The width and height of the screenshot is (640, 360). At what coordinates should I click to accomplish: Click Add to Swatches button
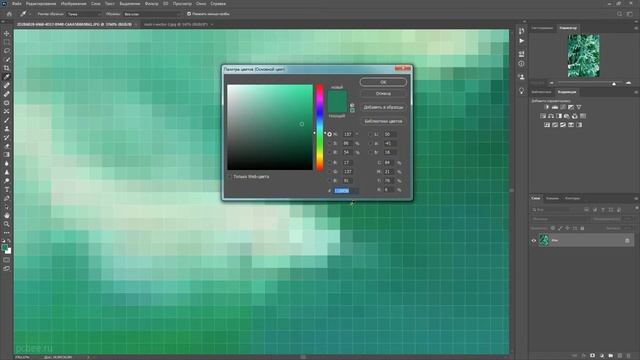tap(383, 107)
